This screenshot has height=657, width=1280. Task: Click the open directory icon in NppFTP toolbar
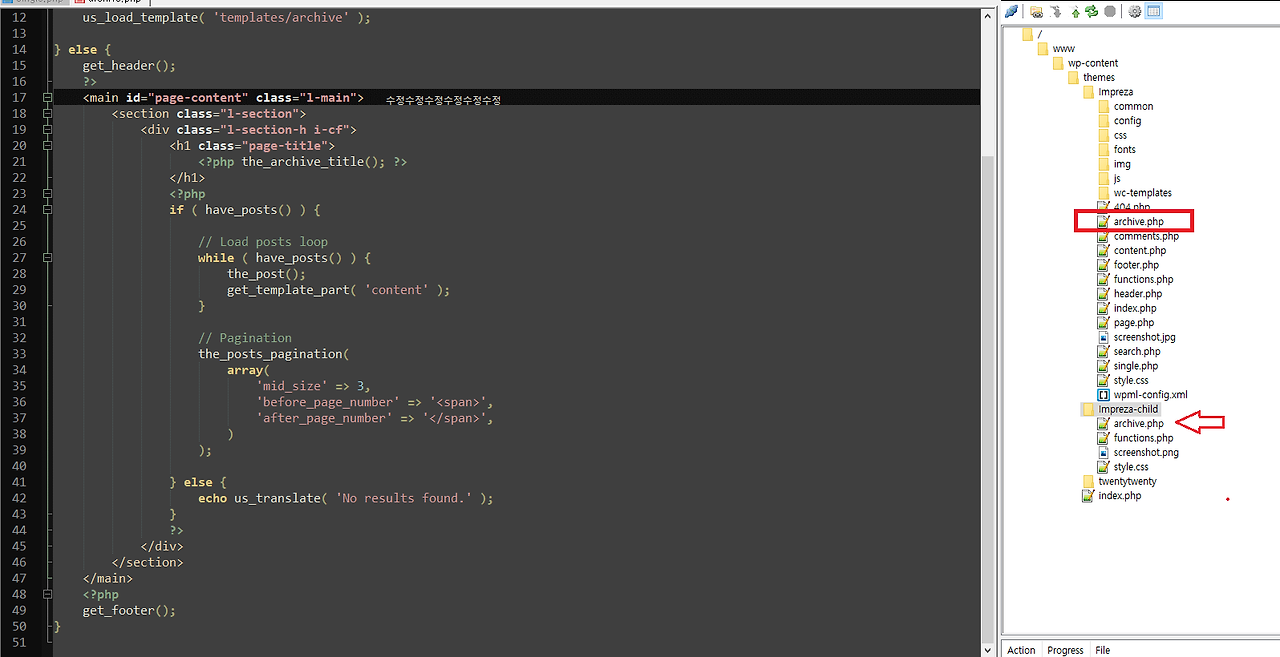tap(1036, 11)
